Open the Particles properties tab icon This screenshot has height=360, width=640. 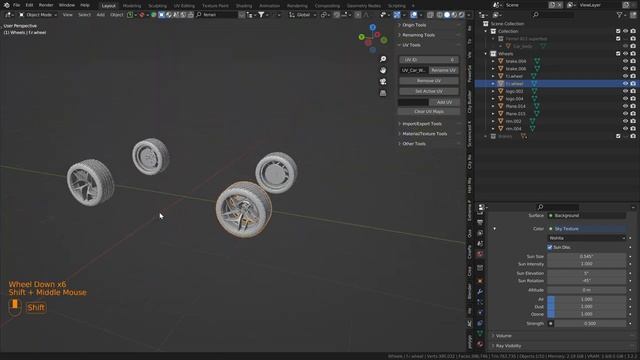tap(480, 302)
